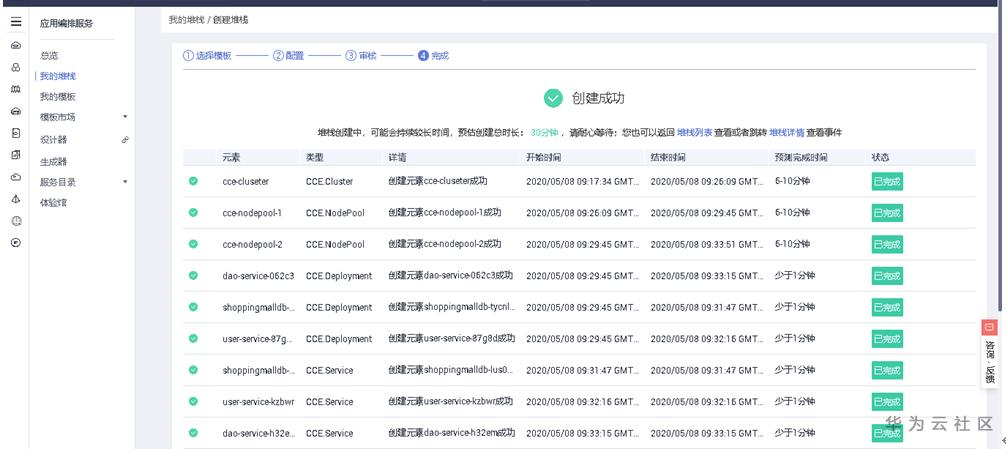The image size is (1006, 449).
Task: Click the 元素 column header
Action: 232,157
